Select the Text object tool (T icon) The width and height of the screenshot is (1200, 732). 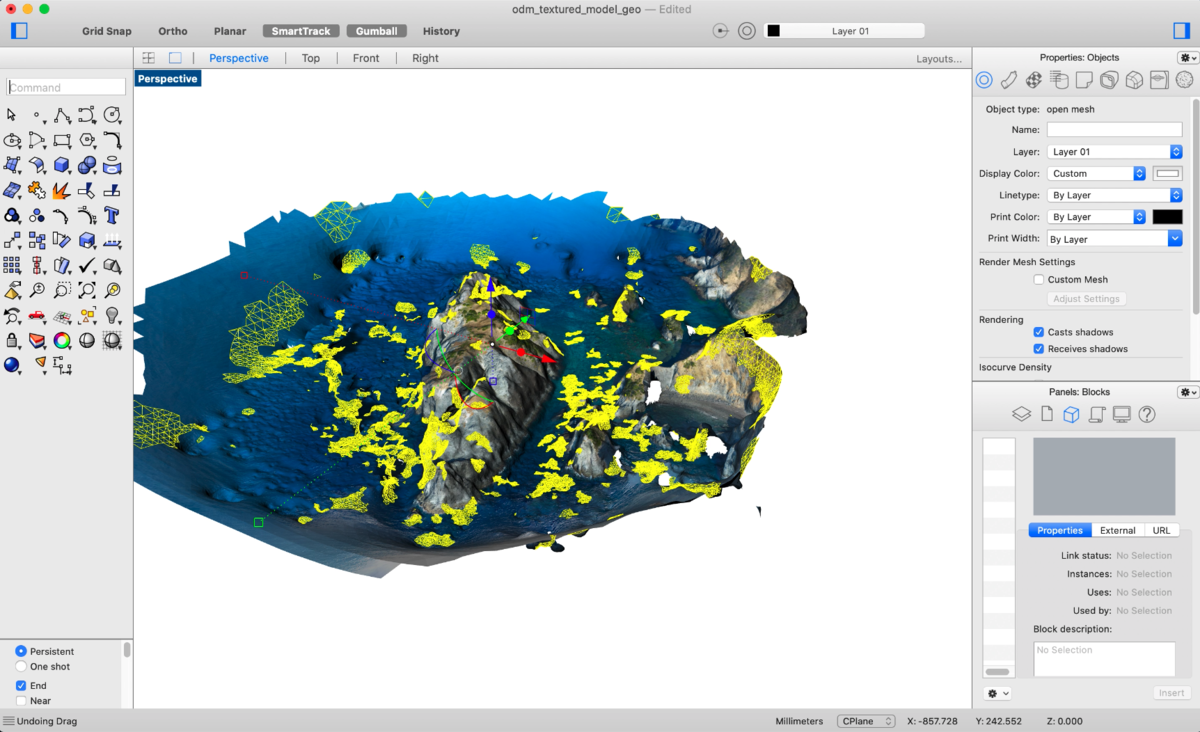(x=112, y=215)
